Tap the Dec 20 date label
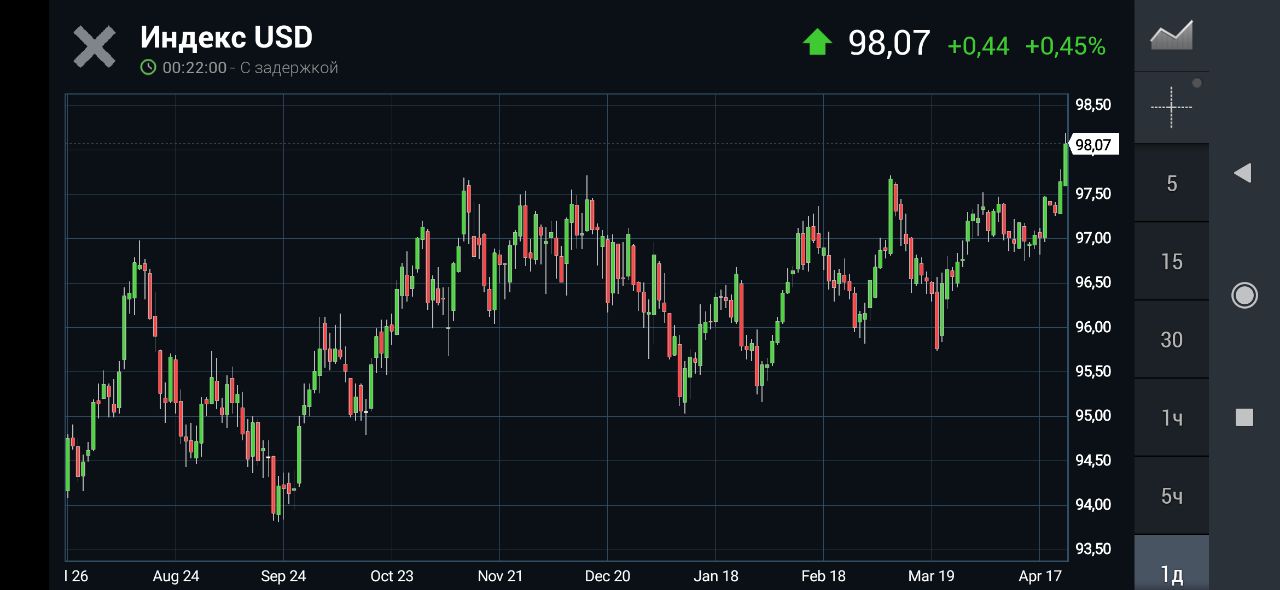This screenshot has width=1280, height=590. click(608, 576)
